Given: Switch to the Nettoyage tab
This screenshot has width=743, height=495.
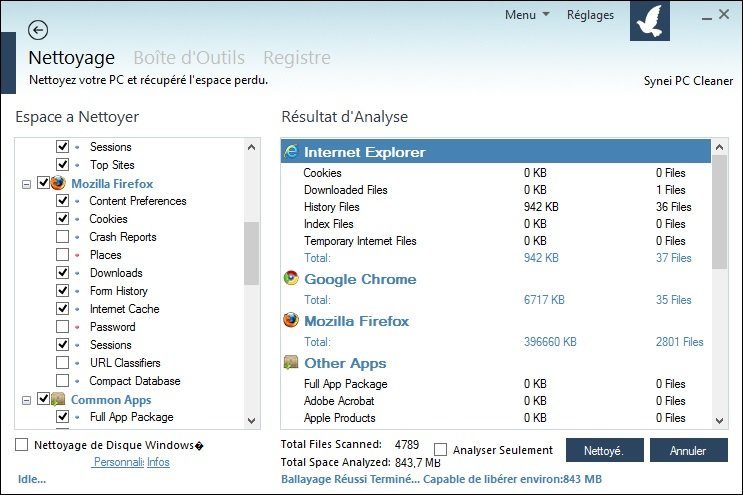Looking at the screenshot, I should pyautogui.click(x=72, y=58).
